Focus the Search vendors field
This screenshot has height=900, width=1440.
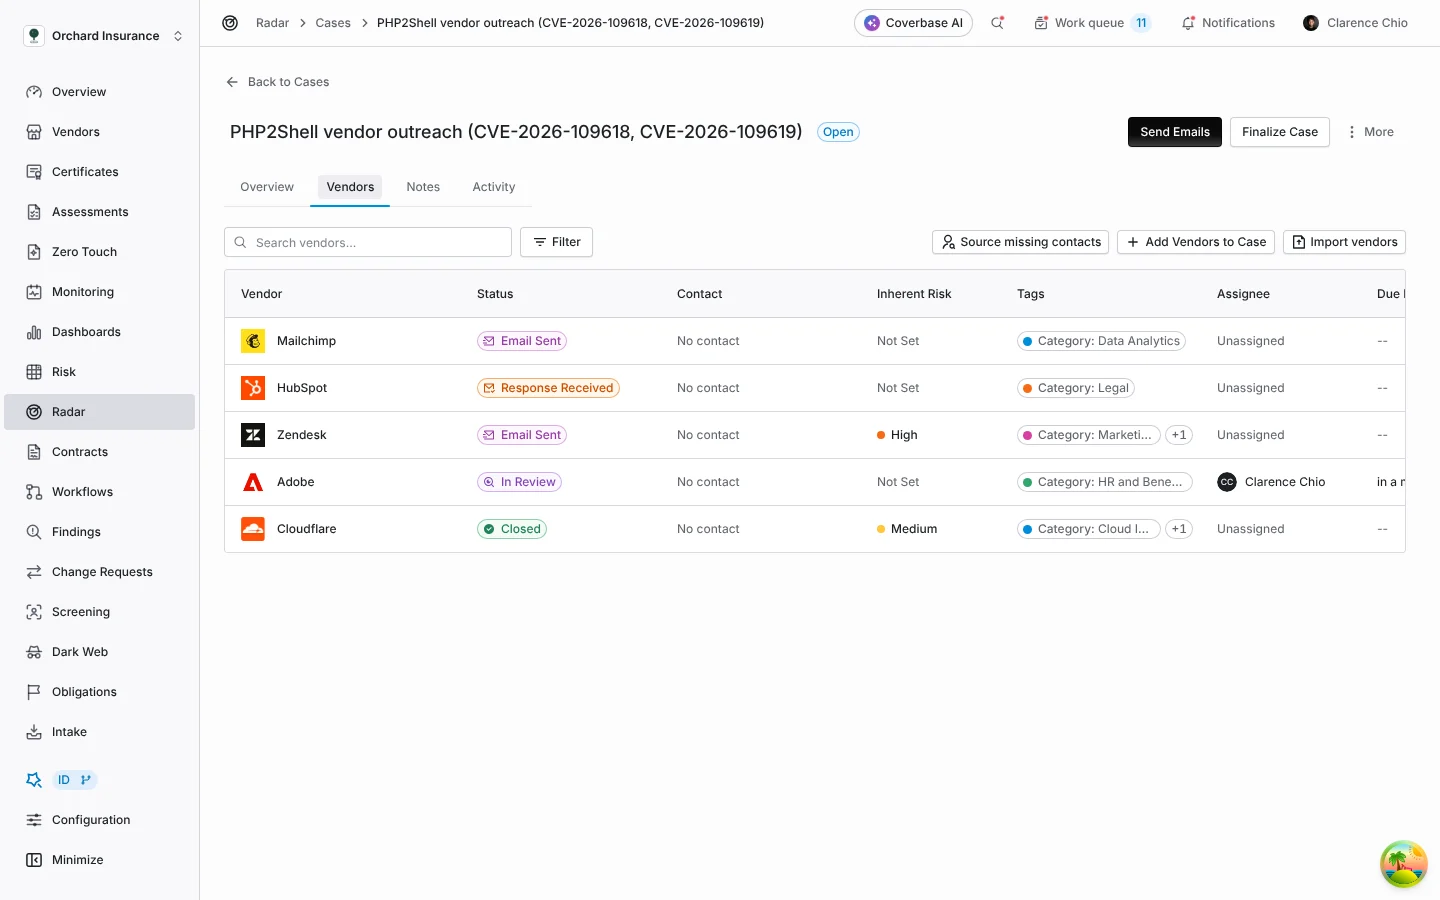368,242
